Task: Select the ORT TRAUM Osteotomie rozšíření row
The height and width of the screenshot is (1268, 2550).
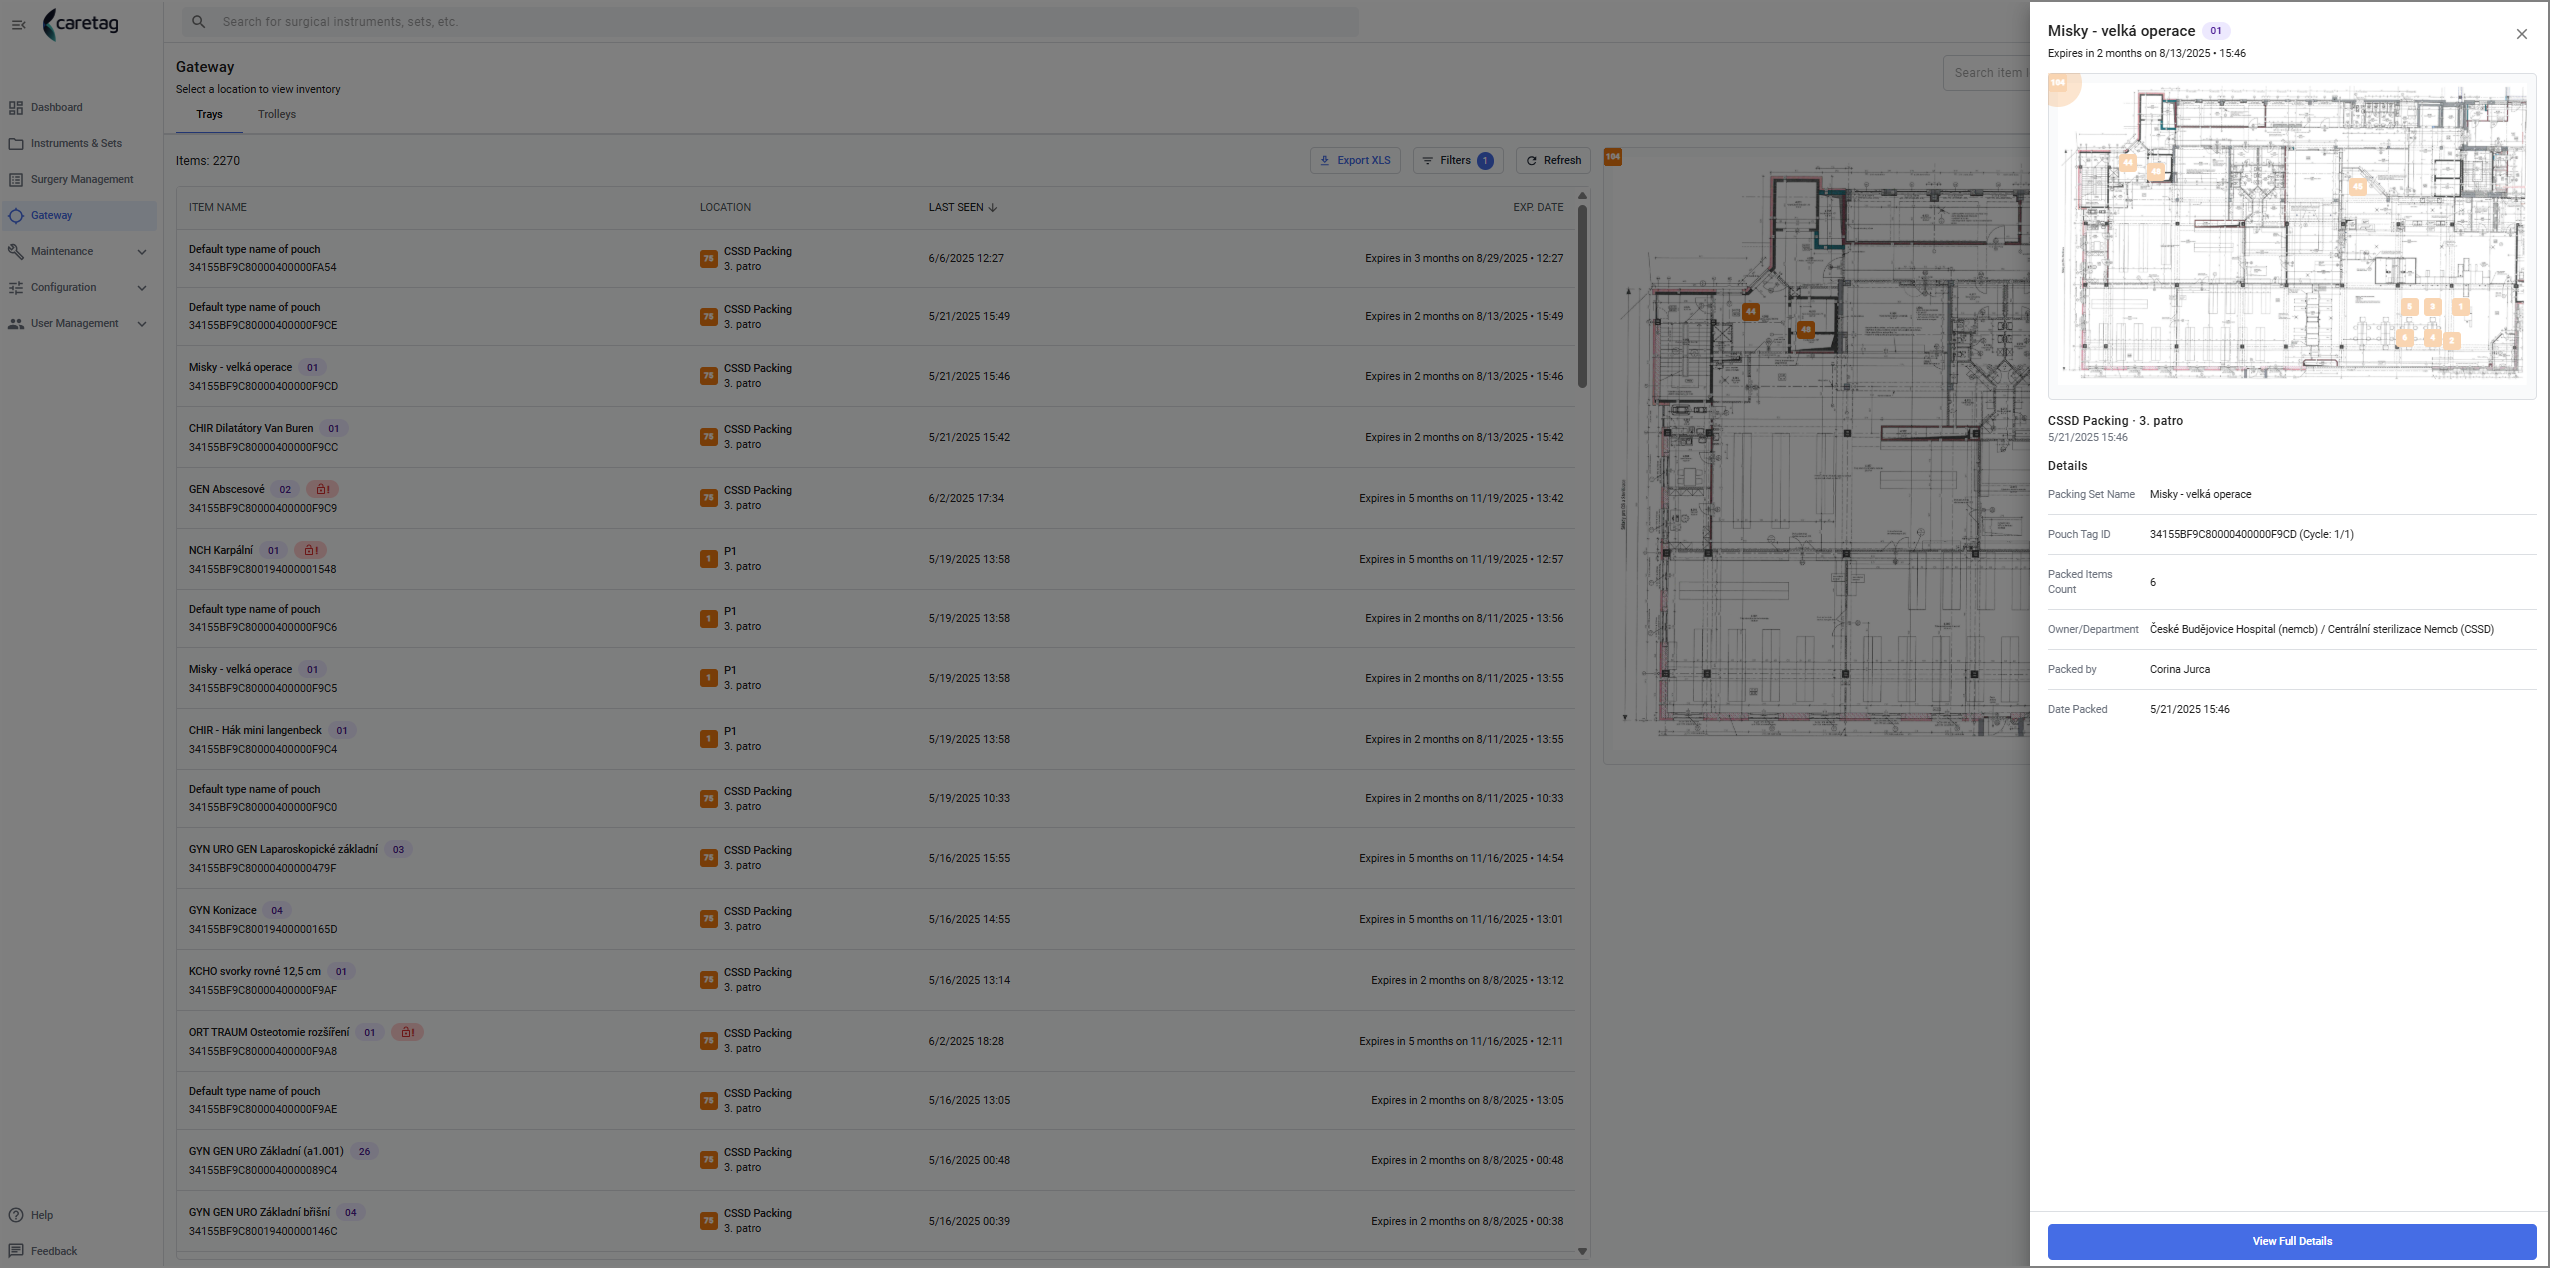Action: pyautogui.click(x=875, y=1041)
